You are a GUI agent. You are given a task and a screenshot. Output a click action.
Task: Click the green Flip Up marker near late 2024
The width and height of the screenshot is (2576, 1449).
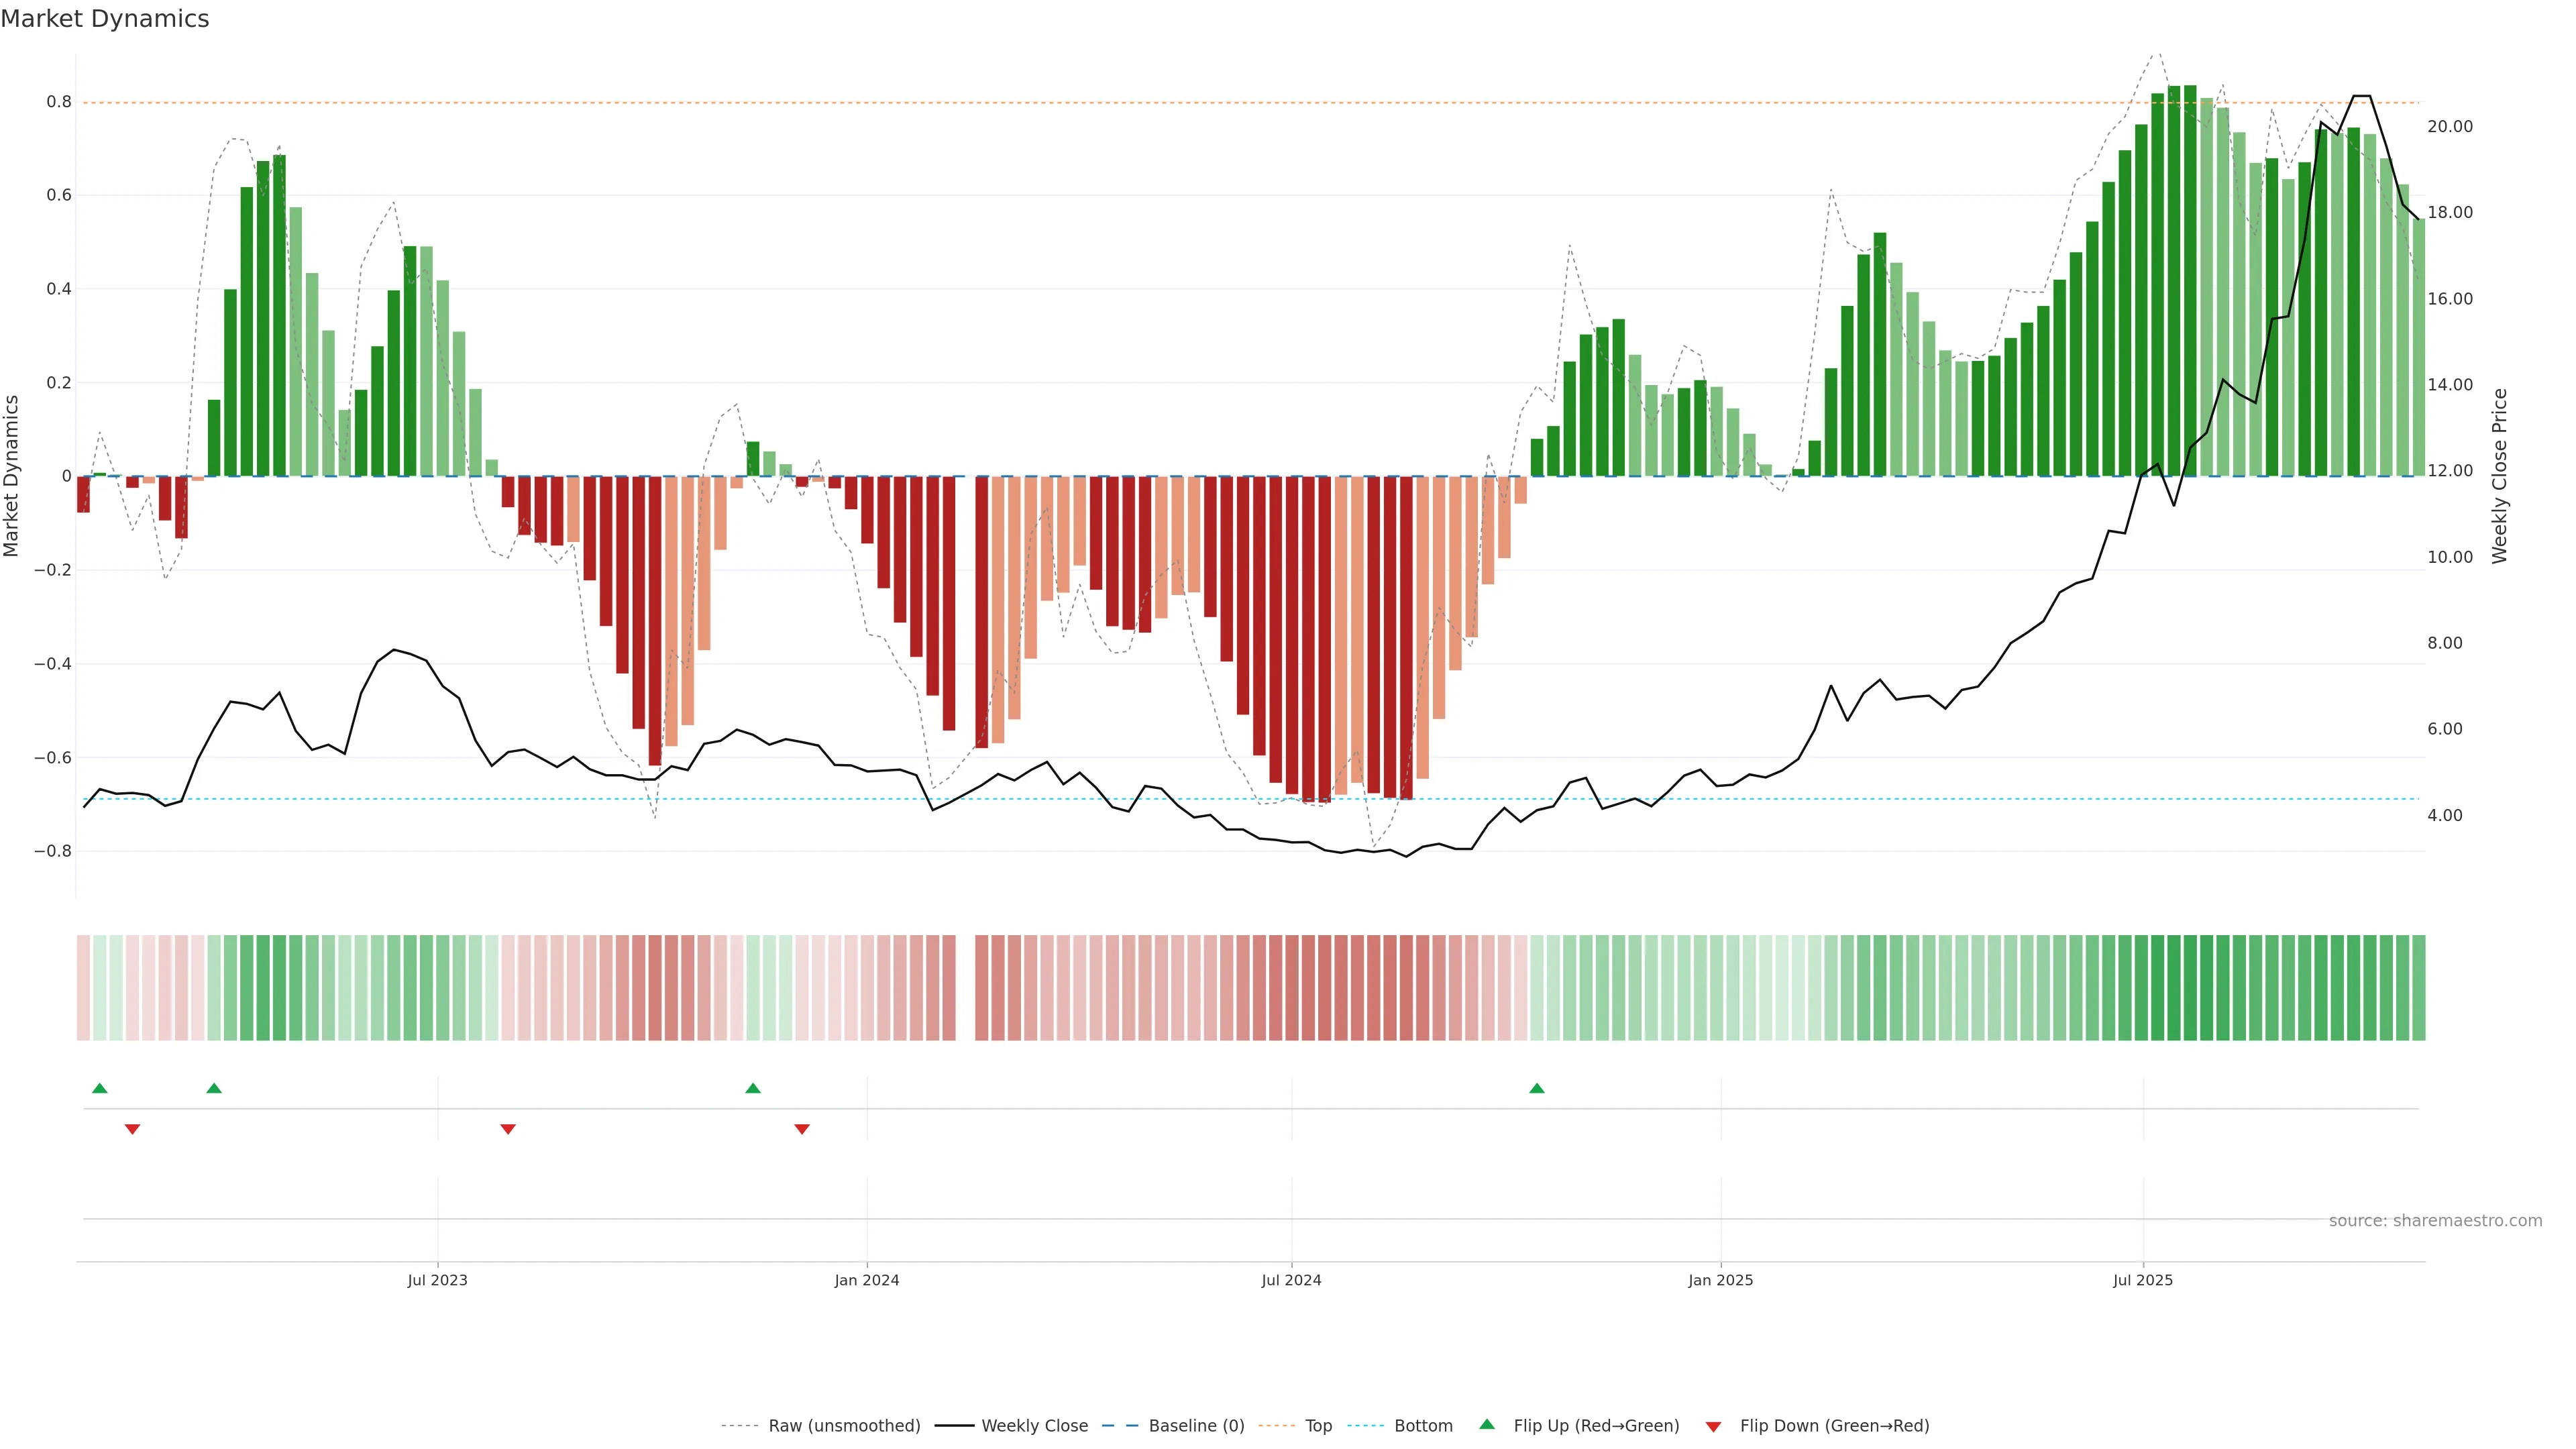[x=1537, y=1088]
